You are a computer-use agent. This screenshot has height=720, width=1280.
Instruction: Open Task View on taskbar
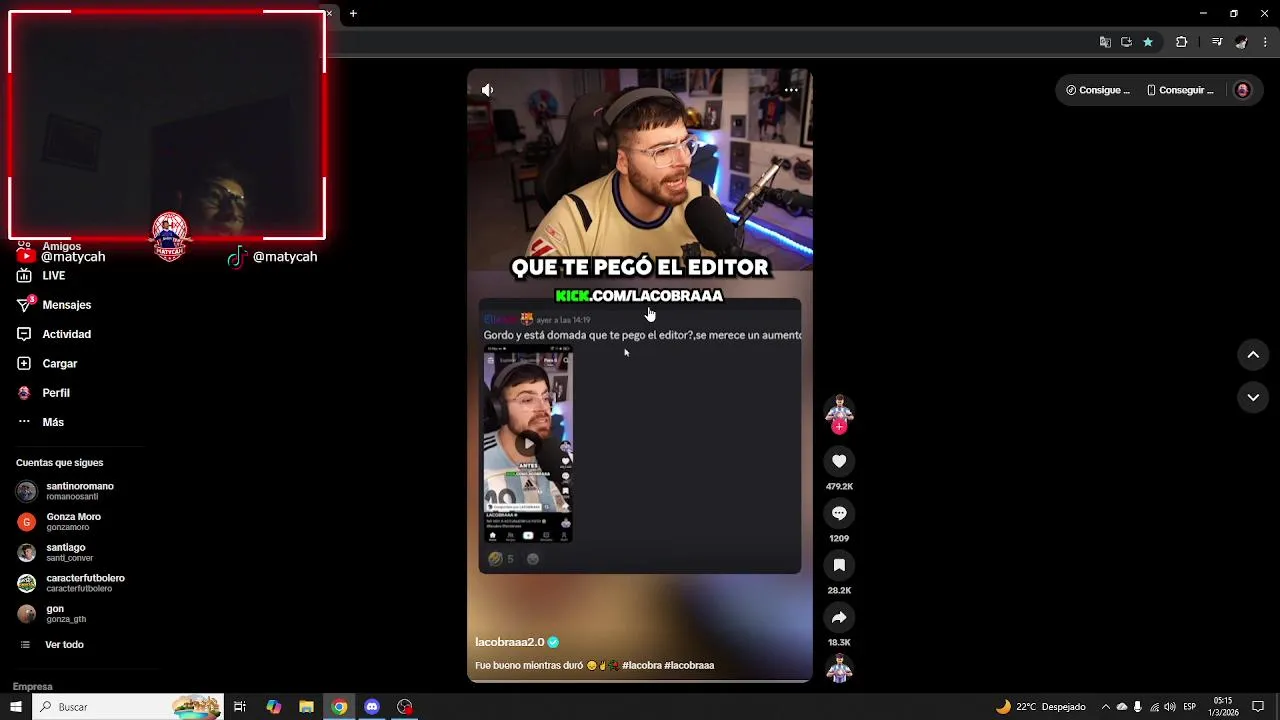240,707
